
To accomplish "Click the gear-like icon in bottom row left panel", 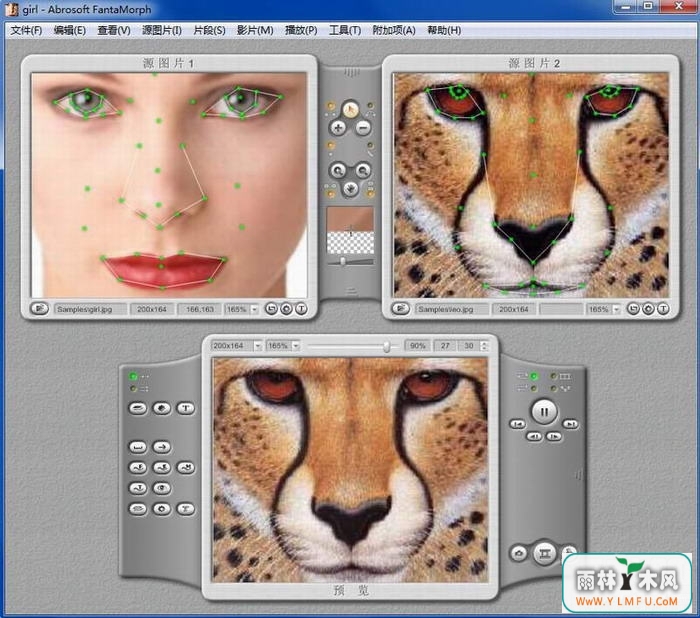I will (x=162, y=509).
